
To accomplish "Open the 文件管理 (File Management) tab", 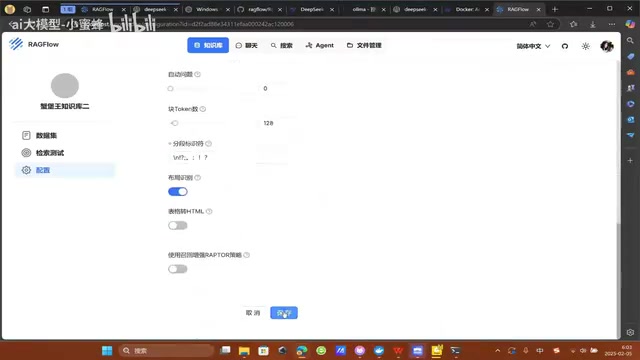I will pyautogui.click(x=364, y=45).
